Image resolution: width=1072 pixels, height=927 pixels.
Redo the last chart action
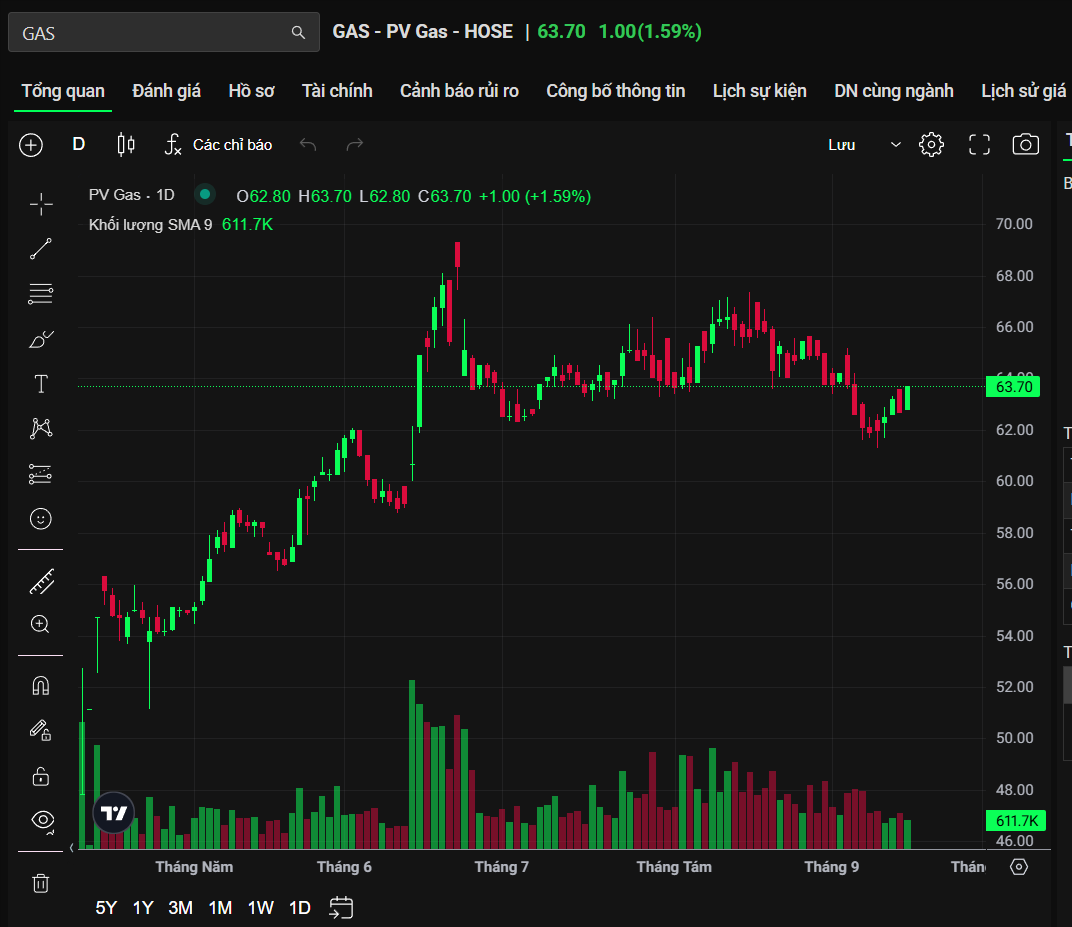(x=355, y=144)
